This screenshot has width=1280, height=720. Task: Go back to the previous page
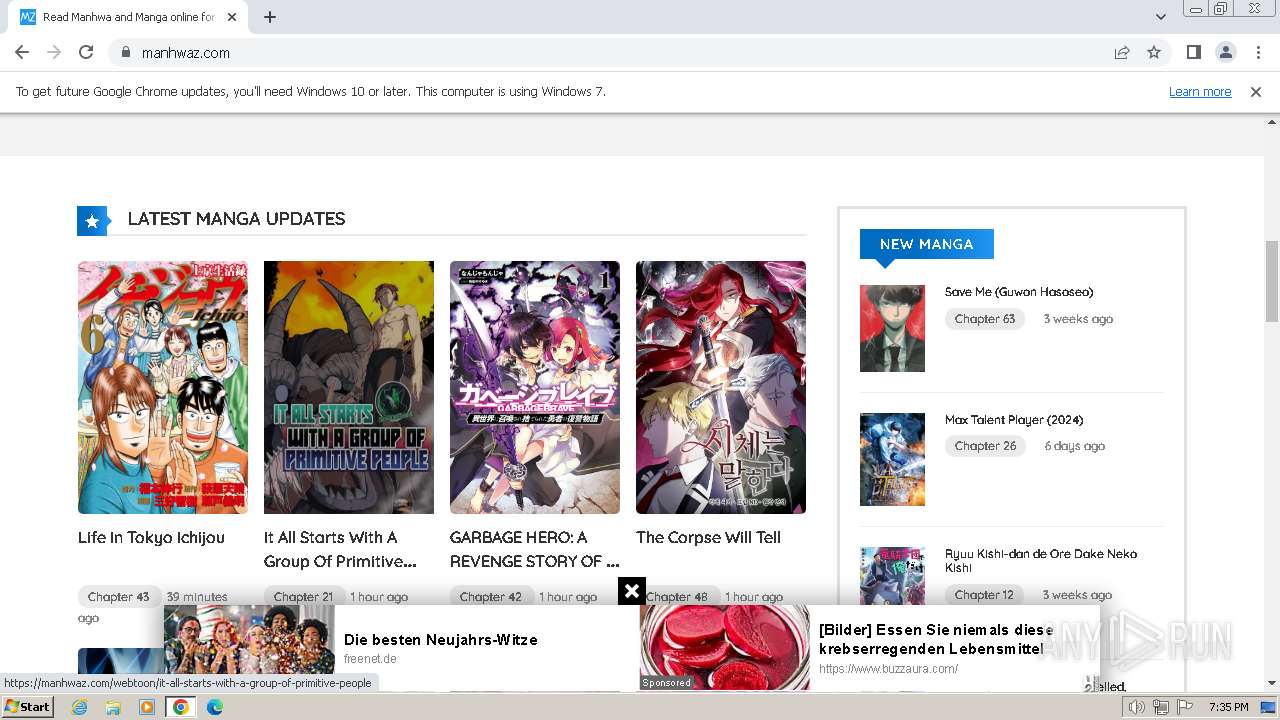click(x=22, y=52)
